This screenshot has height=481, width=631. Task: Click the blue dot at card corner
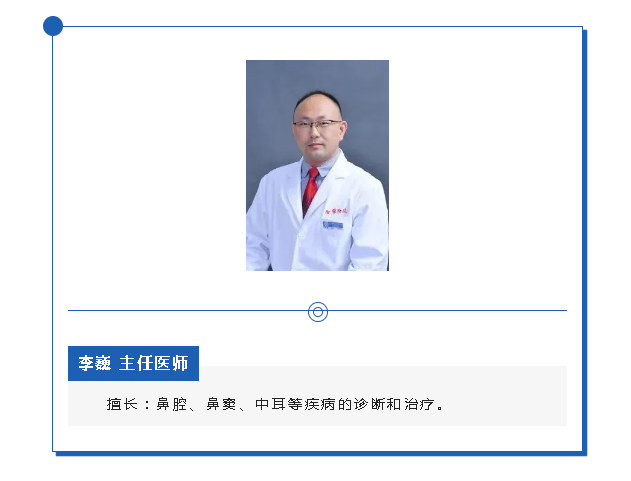click(53, 26)
